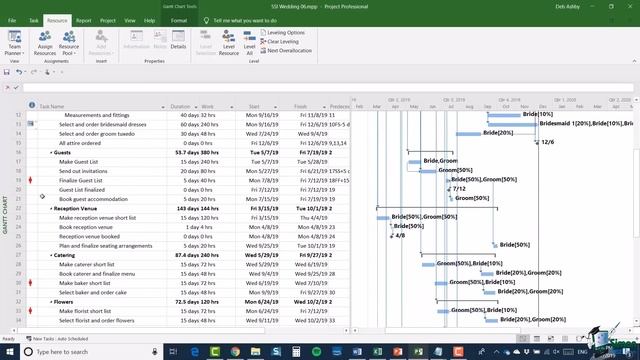Click New Tasks: Auto Scheduled in status bar

click(x=57, y=339)
